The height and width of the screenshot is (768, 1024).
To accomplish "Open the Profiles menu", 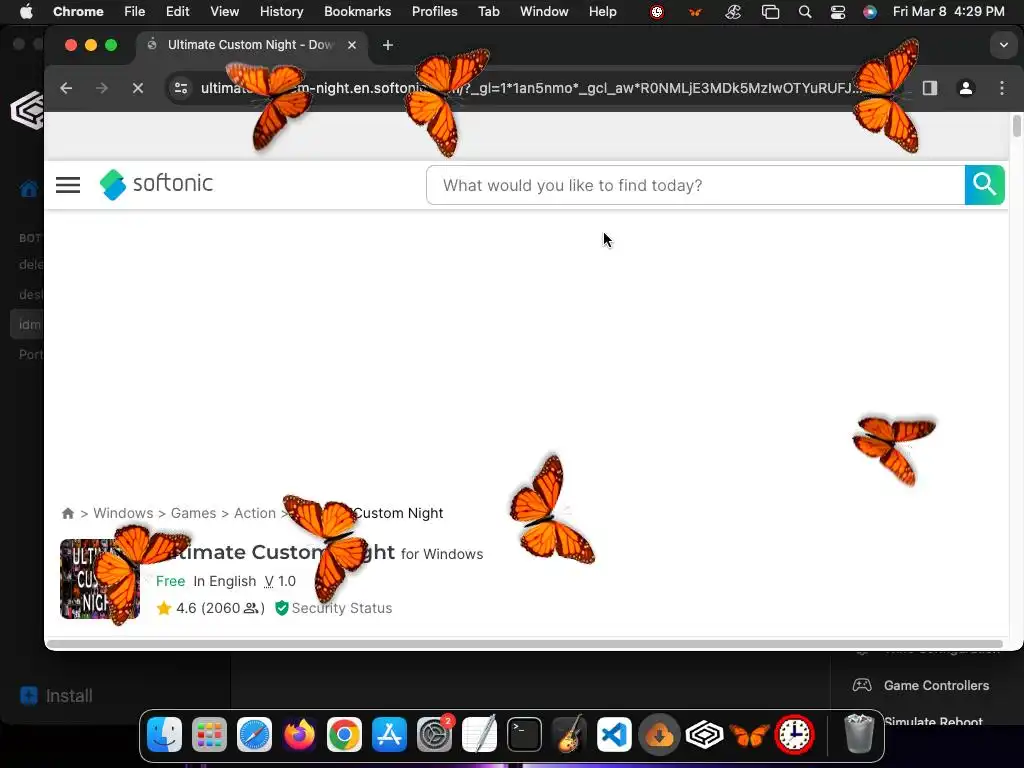I will (434, 12).
